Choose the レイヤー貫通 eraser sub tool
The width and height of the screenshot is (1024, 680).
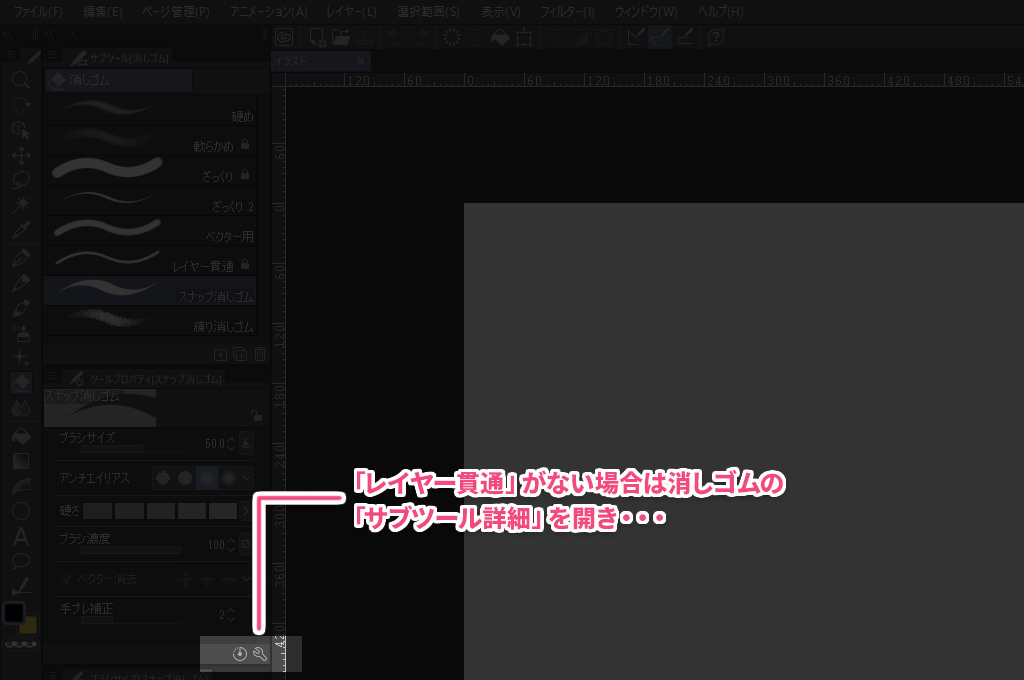[150, 266]
